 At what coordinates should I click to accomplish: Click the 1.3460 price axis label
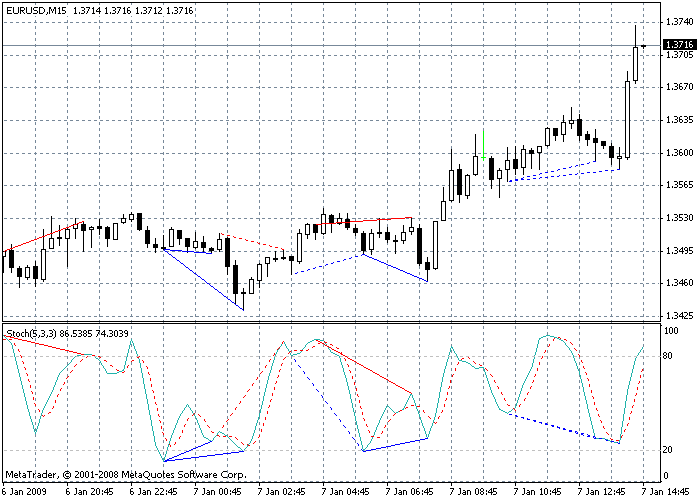pyautogui.click(x=677, y=284)
